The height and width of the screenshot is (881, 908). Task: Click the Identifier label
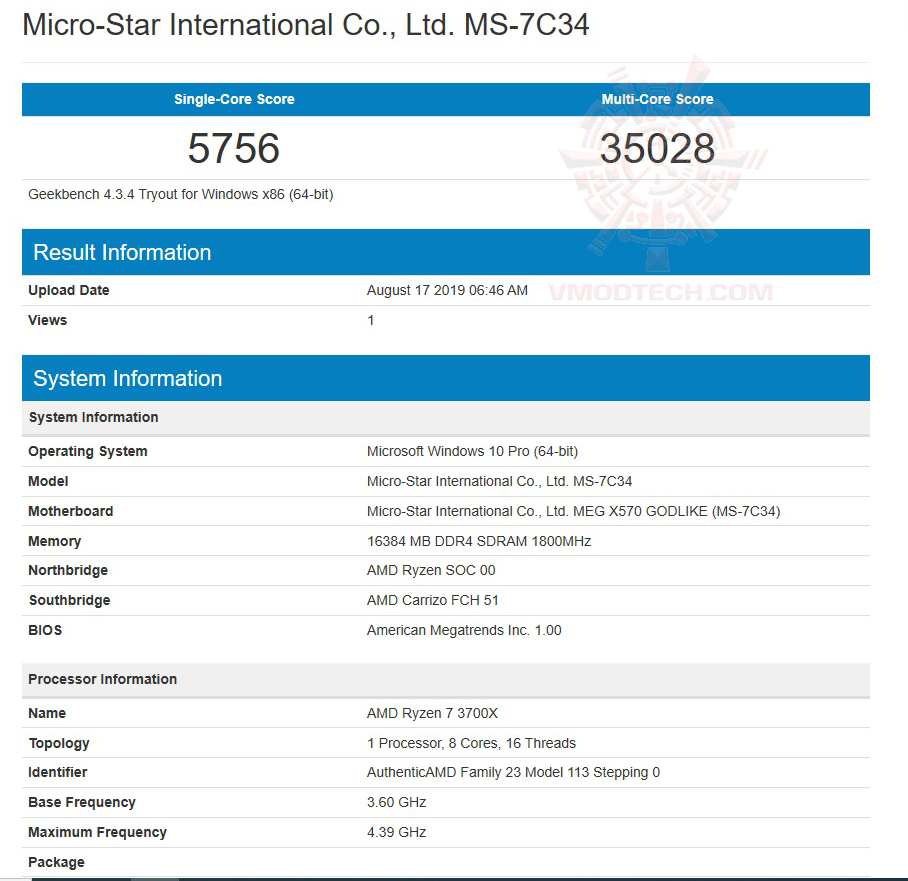click(57, 772)
